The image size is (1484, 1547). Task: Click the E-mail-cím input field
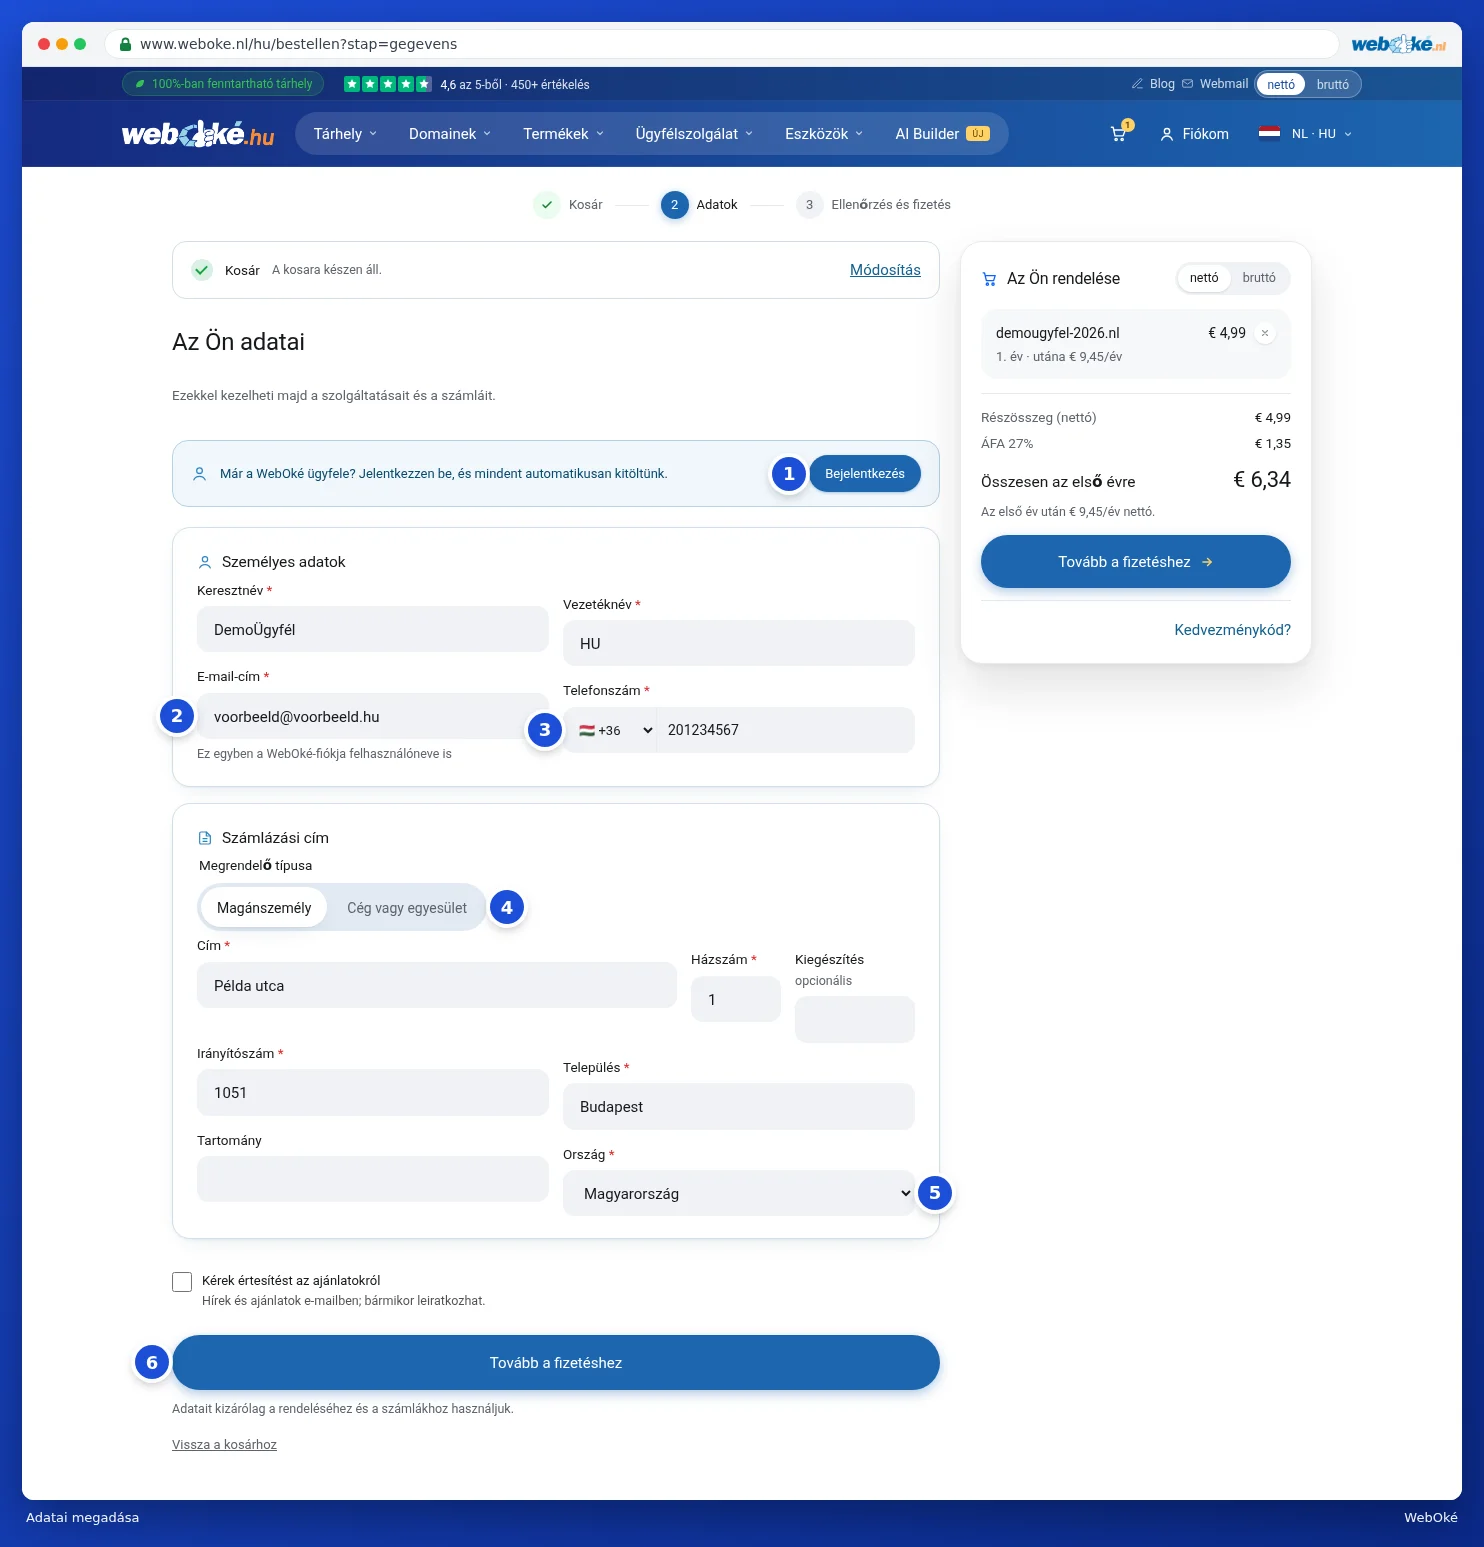tap(373, 716)
